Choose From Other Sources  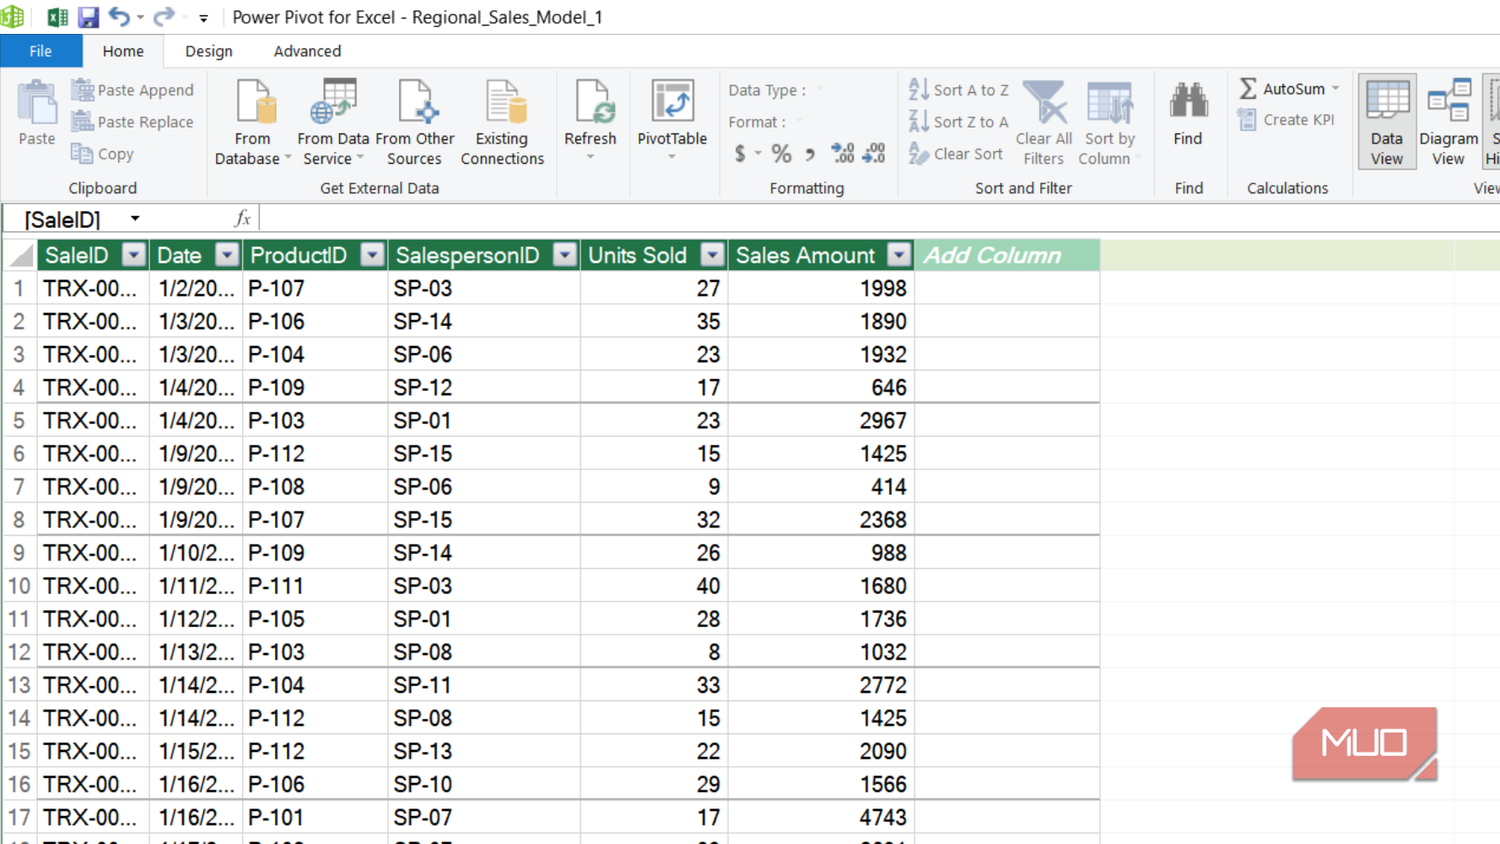click(x=414, y=121)
